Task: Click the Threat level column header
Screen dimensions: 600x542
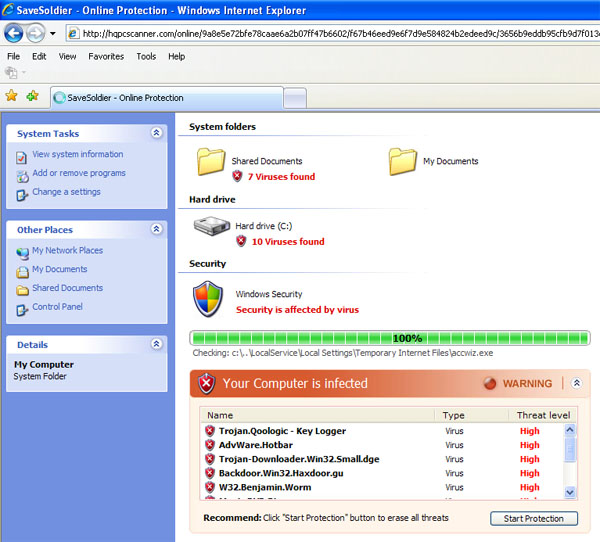Action: [543, 415]
